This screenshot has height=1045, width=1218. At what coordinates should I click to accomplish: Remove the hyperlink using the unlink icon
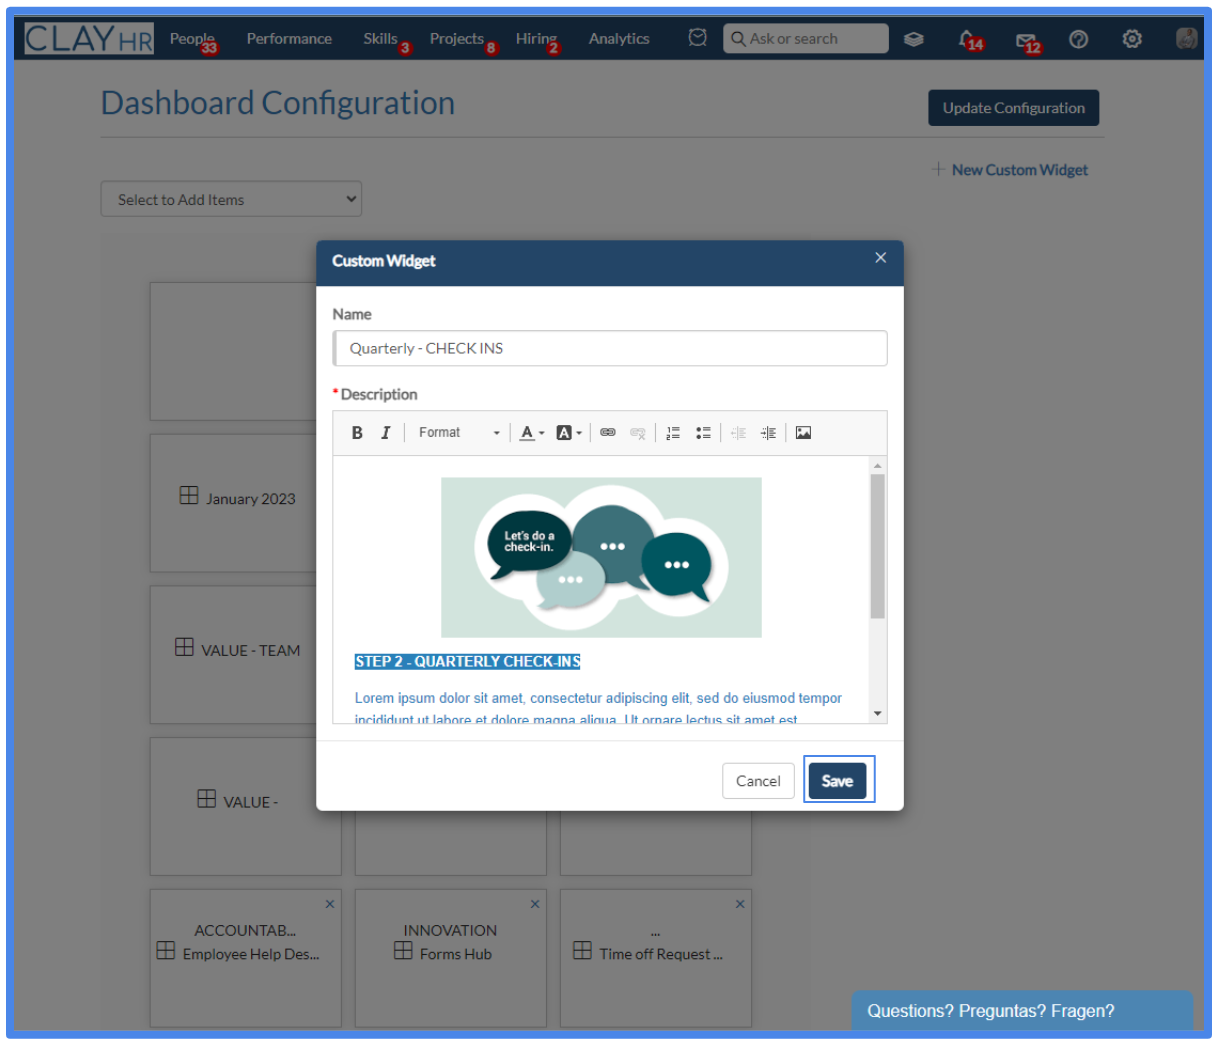pos(638,432)
